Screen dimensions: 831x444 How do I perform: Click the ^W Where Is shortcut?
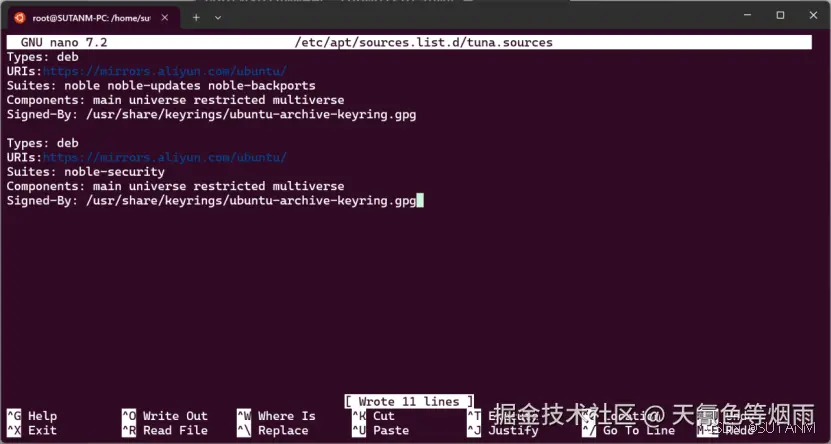coord(276,416)
